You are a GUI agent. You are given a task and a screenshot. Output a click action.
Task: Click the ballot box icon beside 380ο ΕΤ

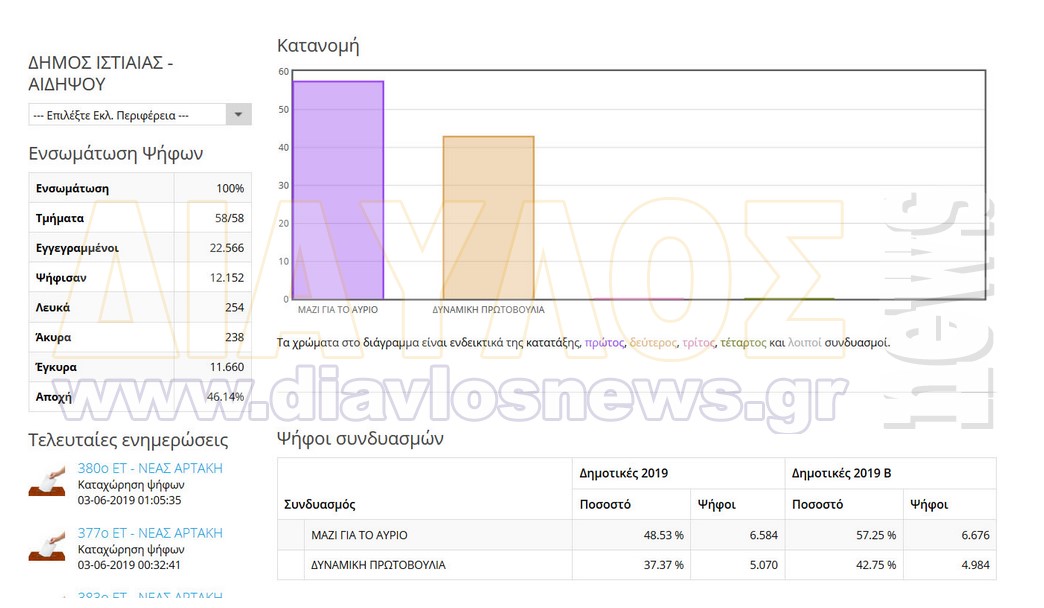click(x=47, y=482)
